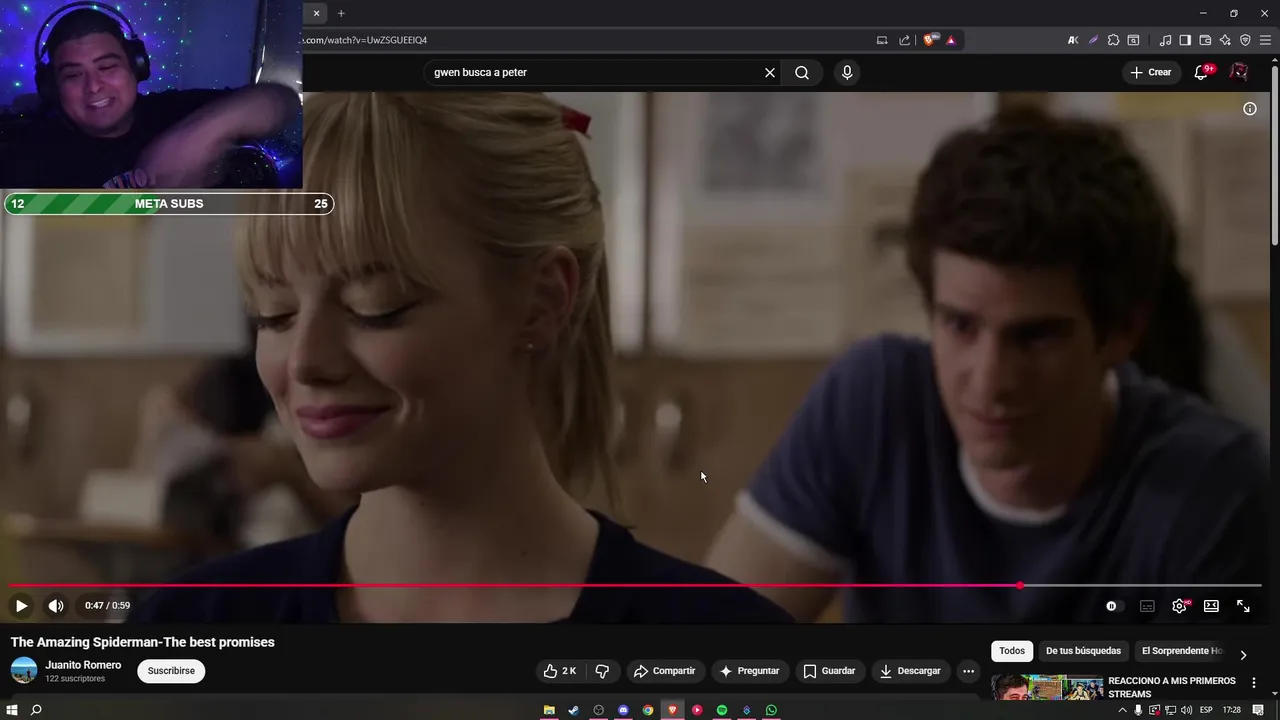
Task: Switch to theater mode view
Action: (x=1211, y=606)
